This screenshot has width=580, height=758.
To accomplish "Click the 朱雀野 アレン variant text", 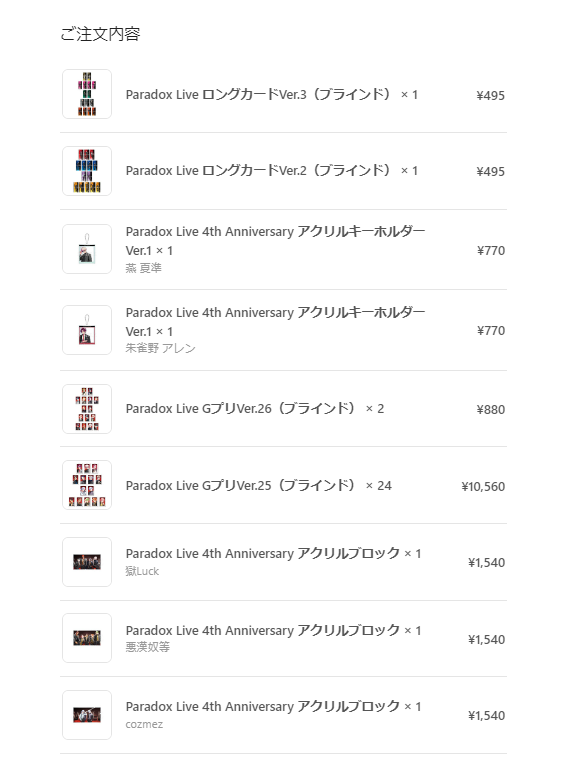I will point(160,348).
